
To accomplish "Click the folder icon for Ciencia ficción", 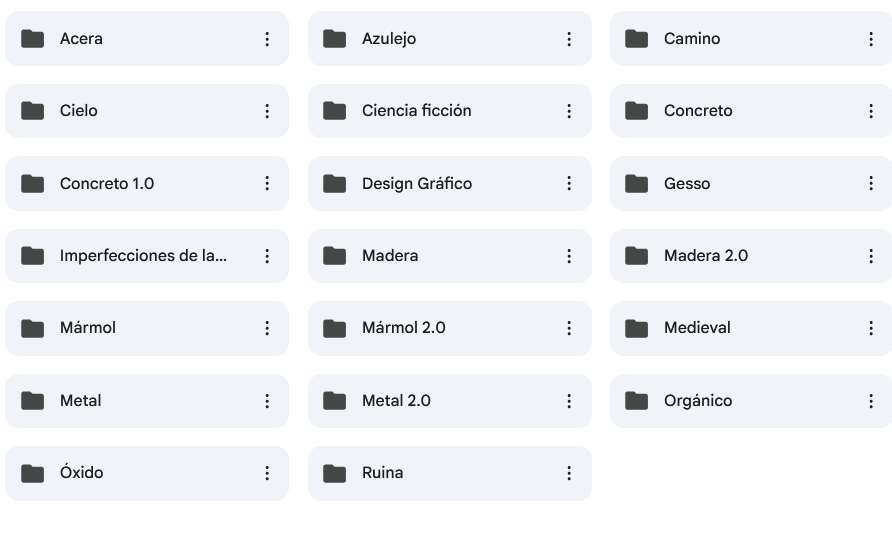I will coord(335,111).
